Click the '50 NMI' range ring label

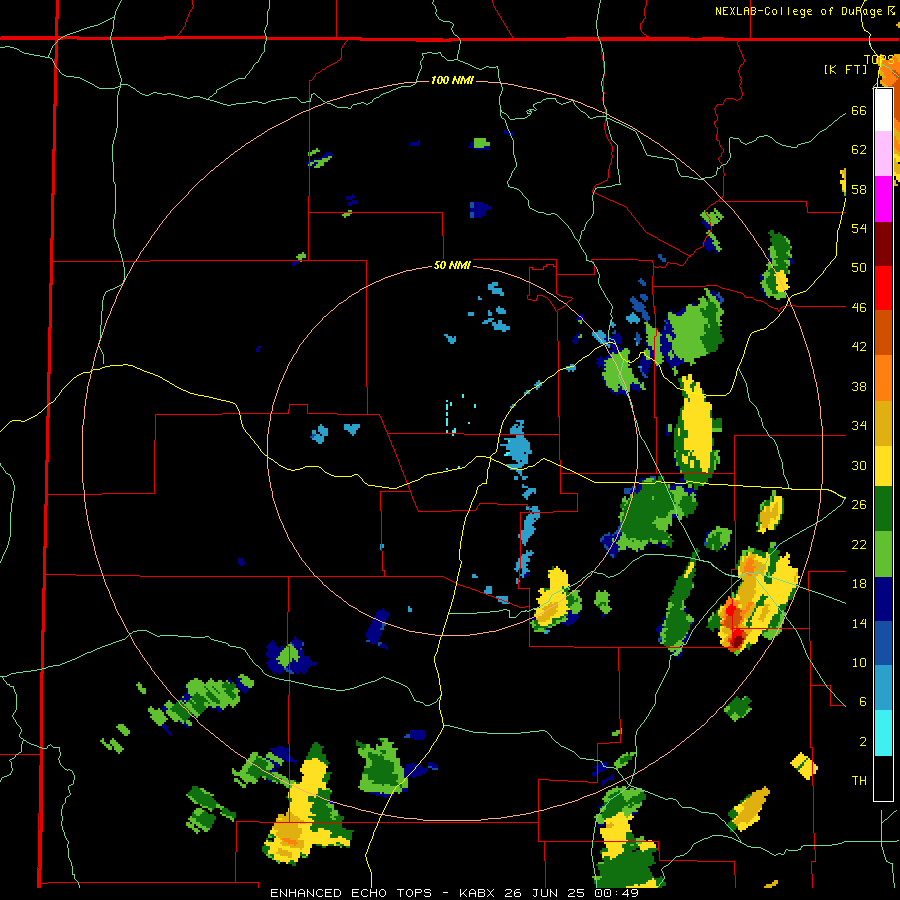tap(452, 265)
